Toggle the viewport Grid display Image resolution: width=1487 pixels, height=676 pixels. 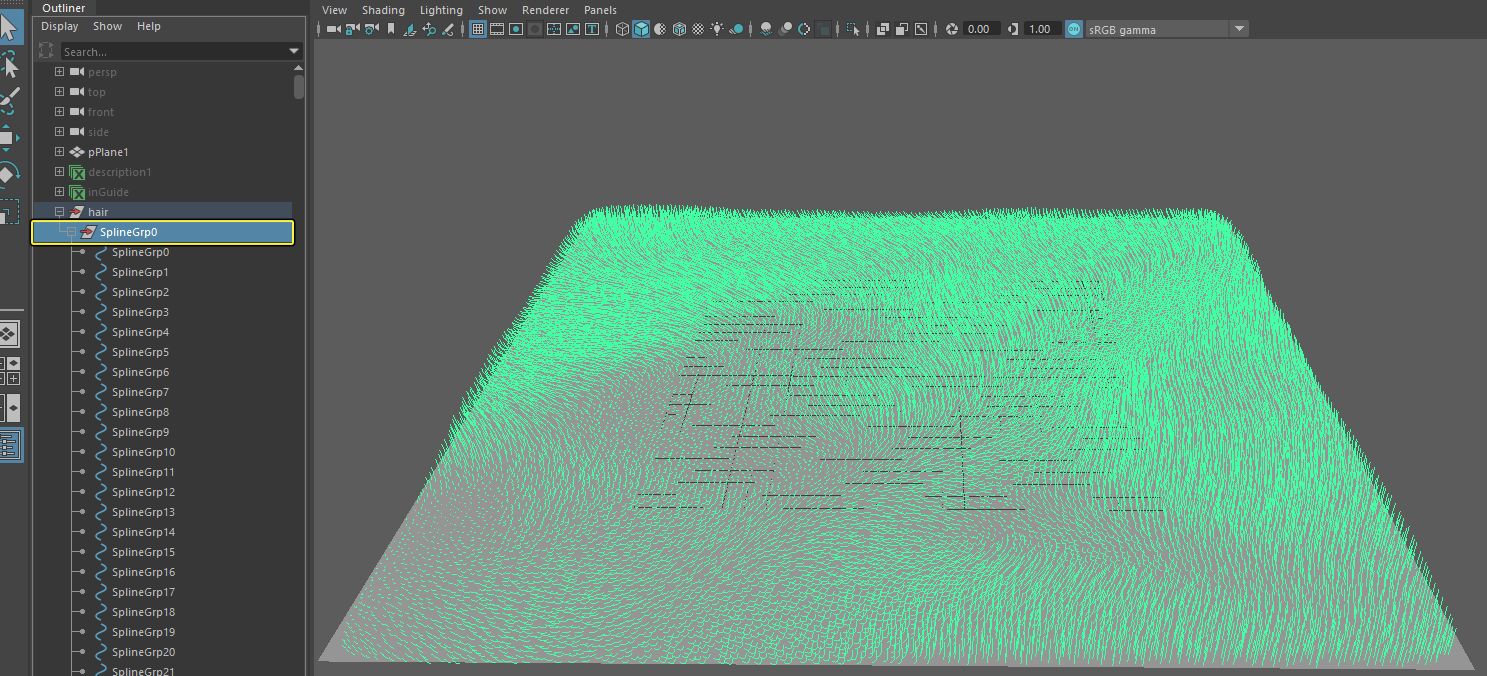coord(479,29)
